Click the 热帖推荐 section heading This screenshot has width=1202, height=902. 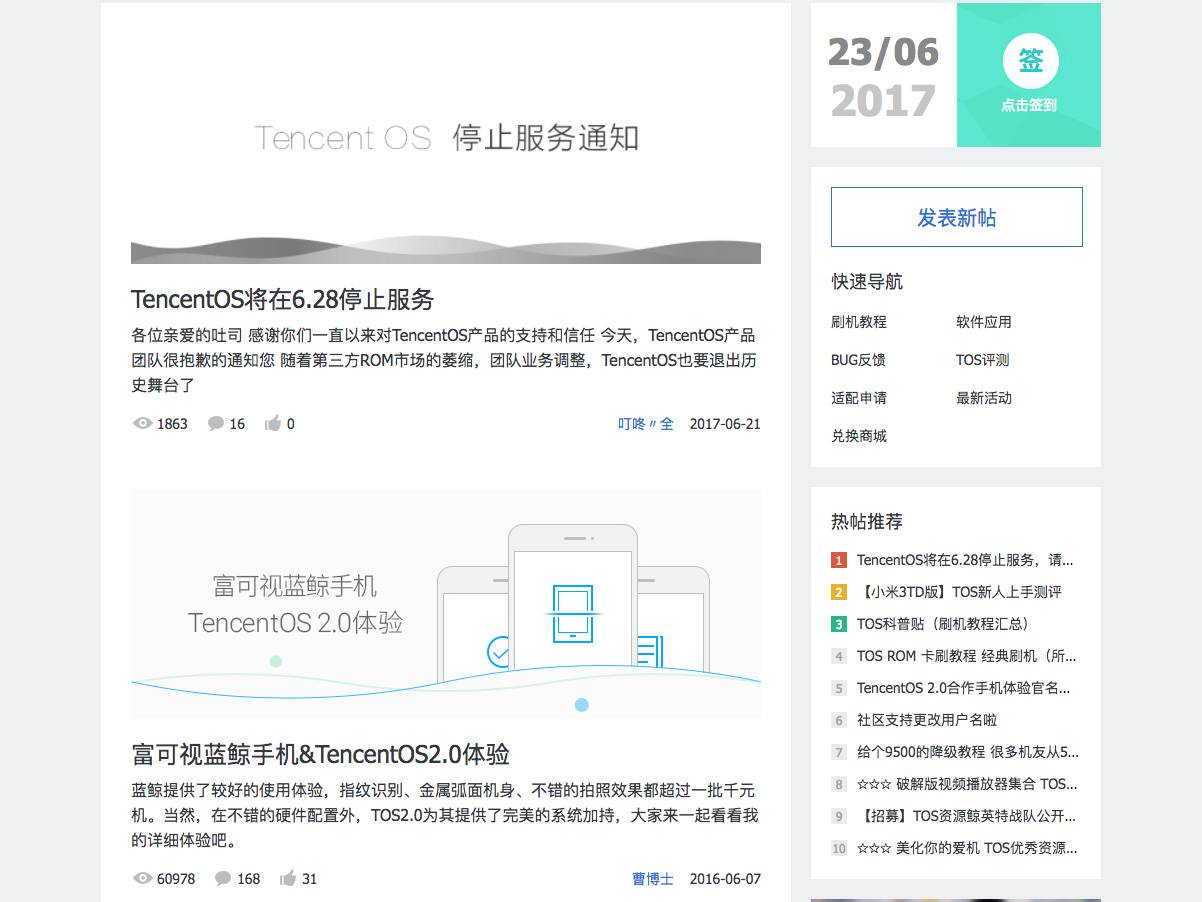pyautogui.click(x=867, y=522)
